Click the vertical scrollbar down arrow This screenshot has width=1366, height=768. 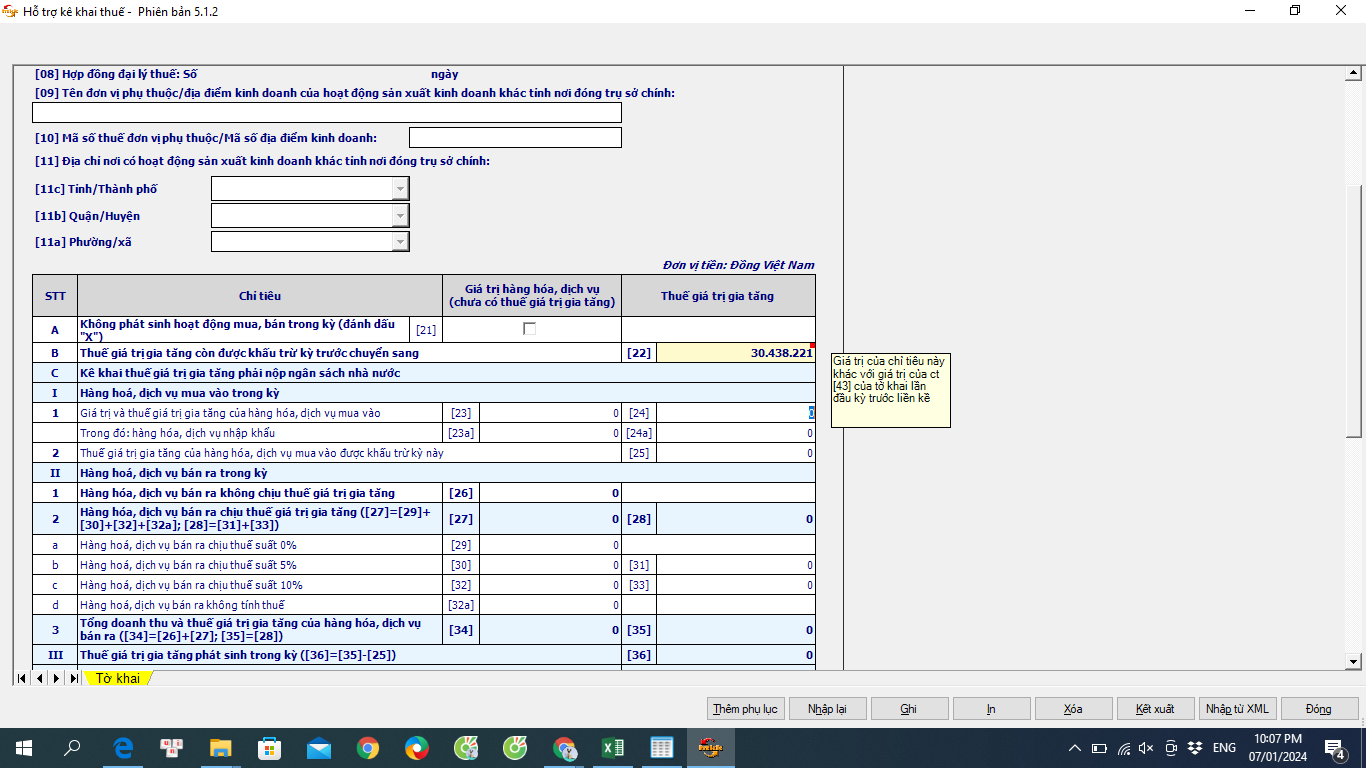pos(1354,661)
